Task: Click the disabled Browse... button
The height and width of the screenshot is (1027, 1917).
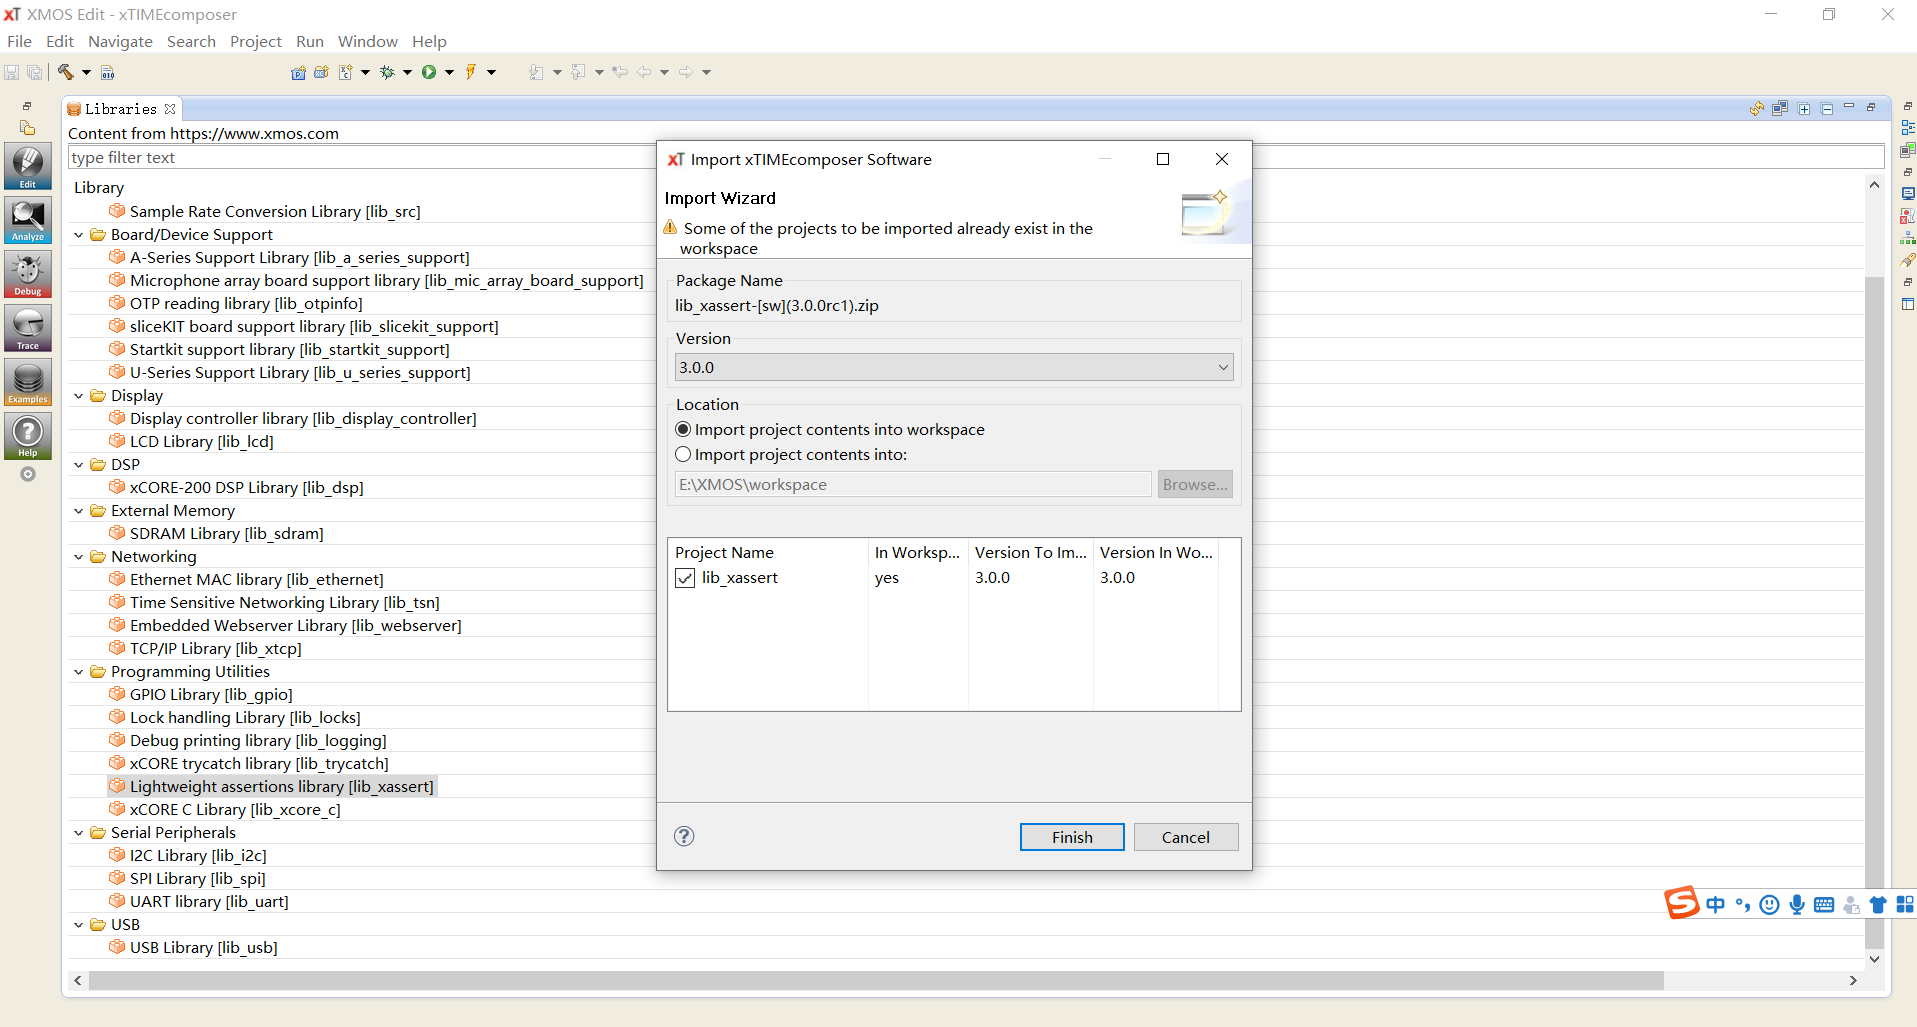Action: tap(1195, 484)
